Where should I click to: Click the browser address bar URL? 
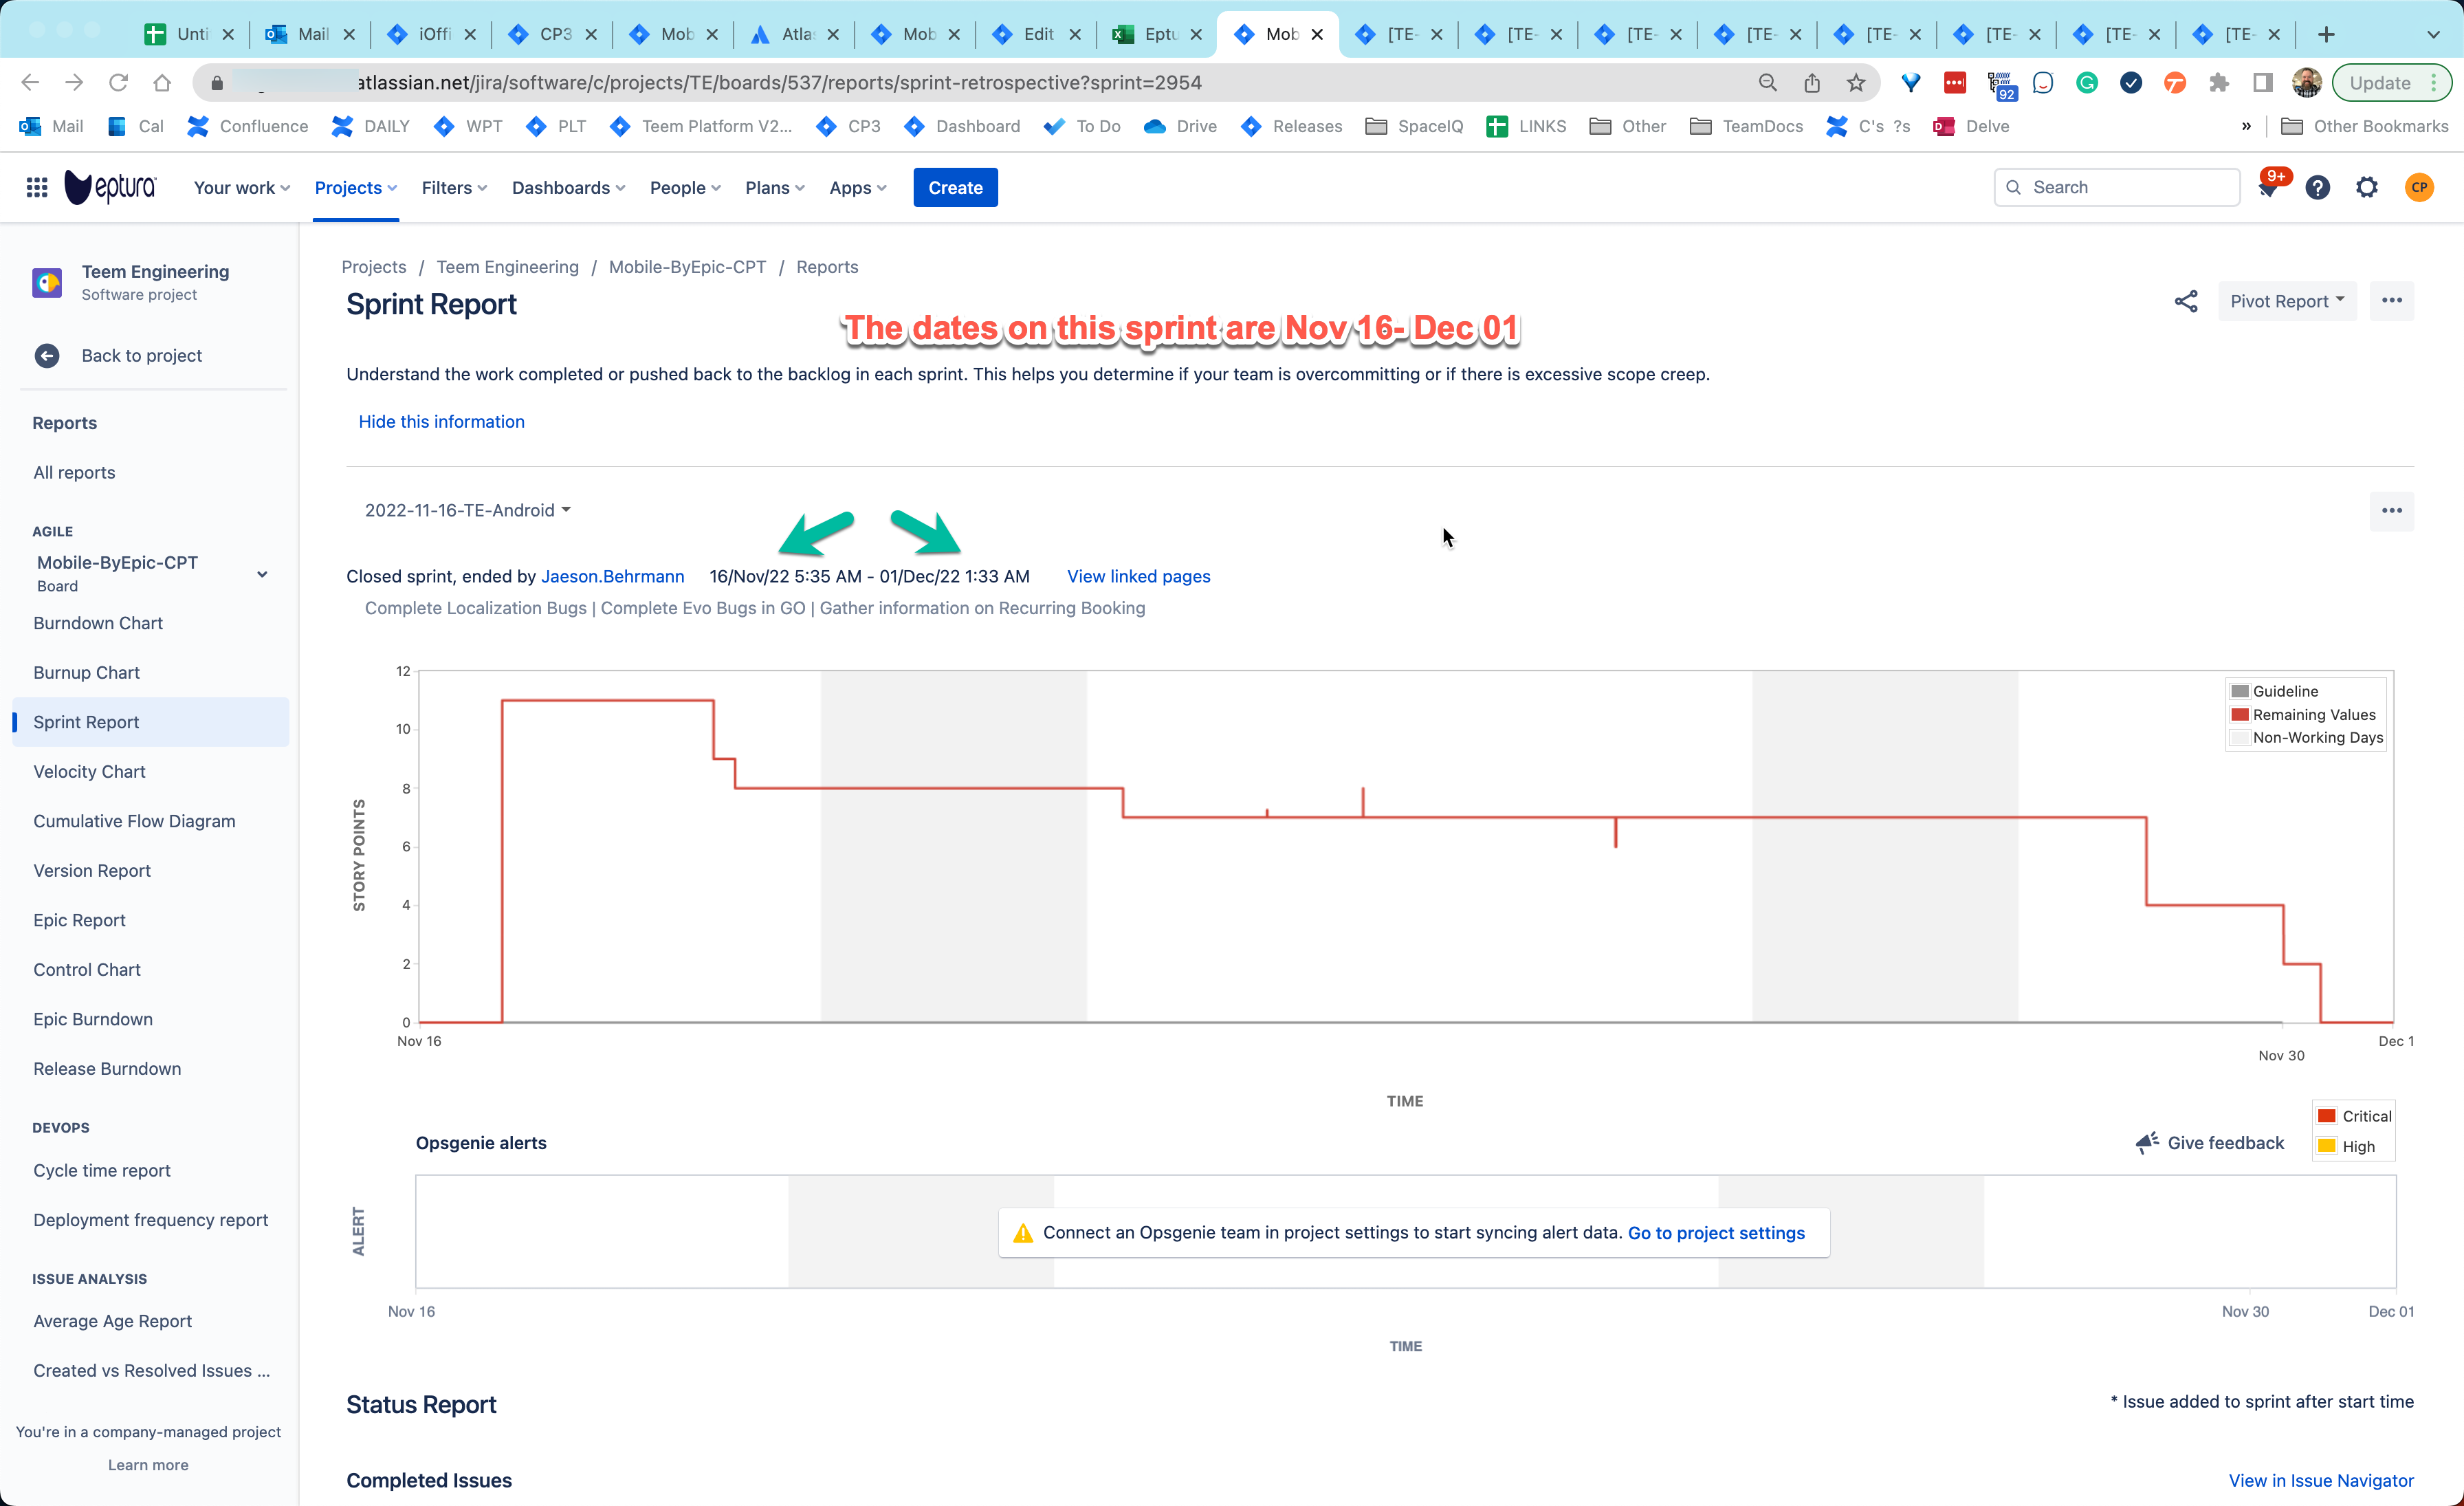coord(780,83)
